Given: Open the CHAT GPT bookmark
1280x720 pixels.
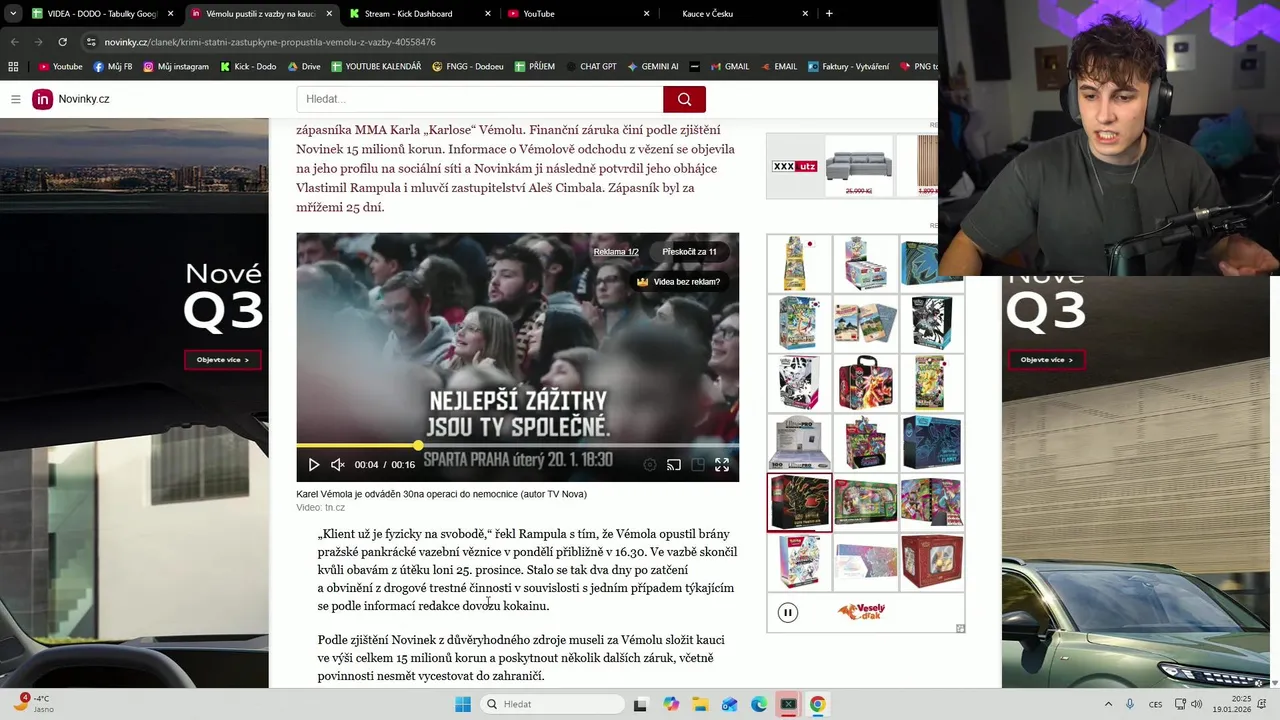Looking at the screenshot, I should (590, 67).
